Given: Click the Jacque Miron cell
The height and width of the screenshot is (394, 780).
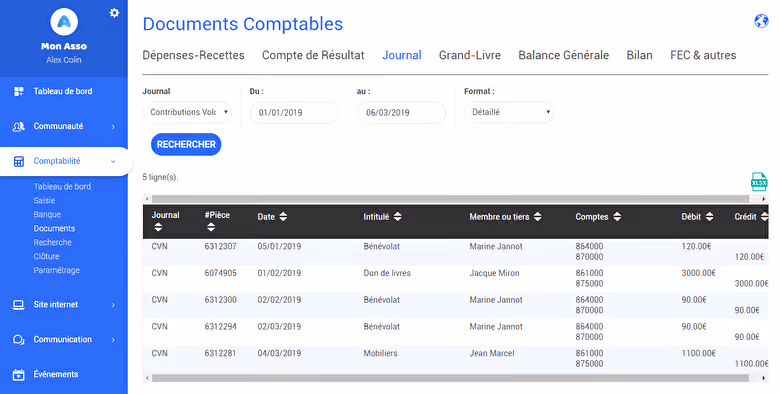Looking at the screenshot, I should click(494, 273).
